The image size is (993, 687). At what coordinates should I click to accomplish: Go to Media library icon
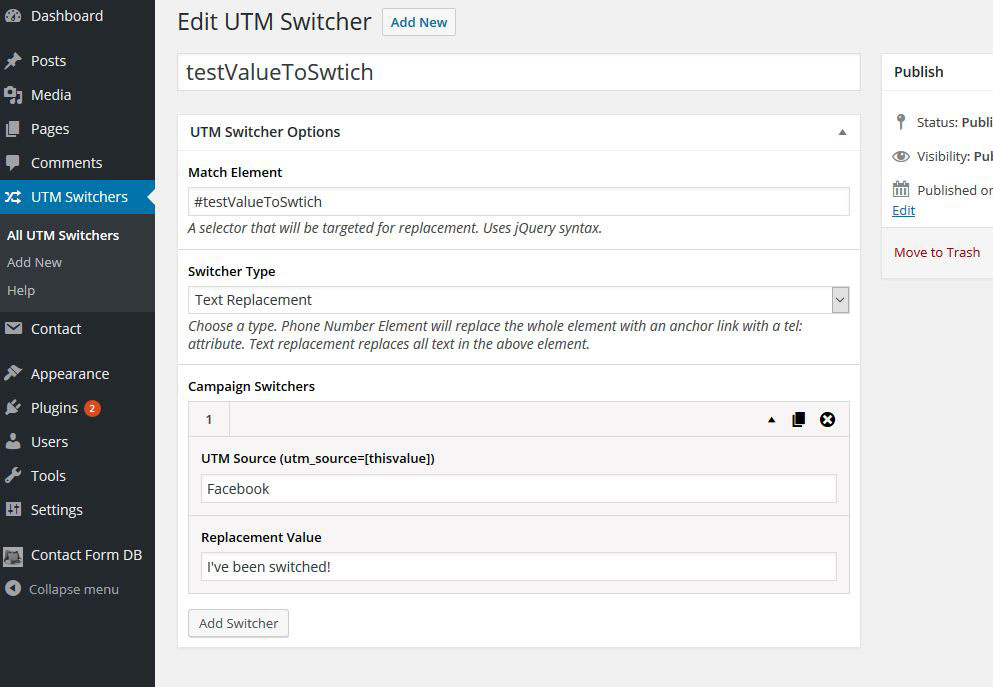(13, 95)
